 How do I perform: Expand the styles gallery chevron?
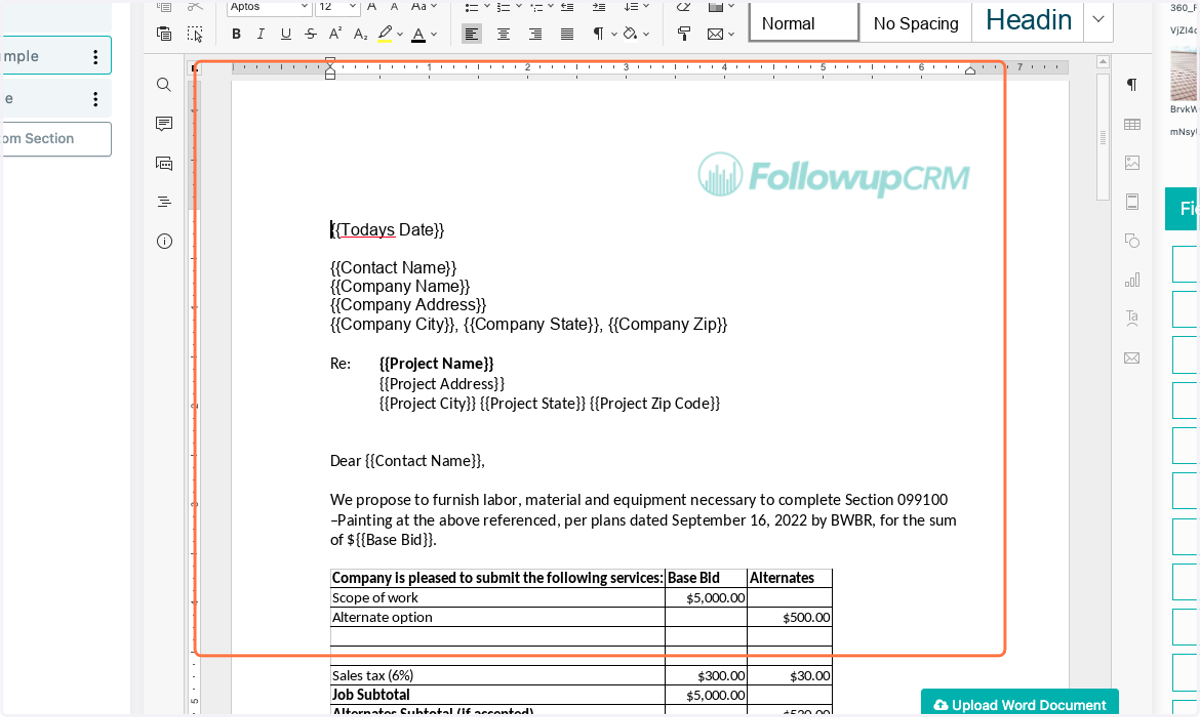1098,20
